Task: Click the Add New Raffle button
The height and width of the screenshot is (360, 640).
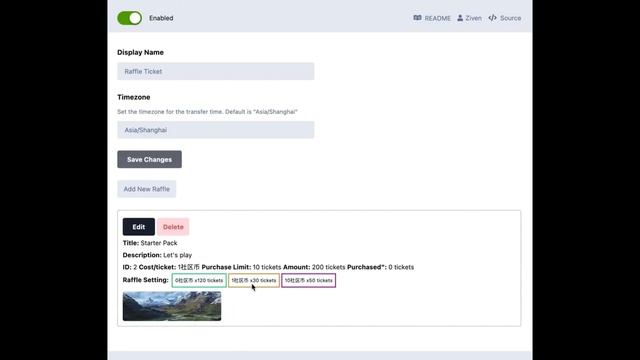Action: click(x=147, y=189)
